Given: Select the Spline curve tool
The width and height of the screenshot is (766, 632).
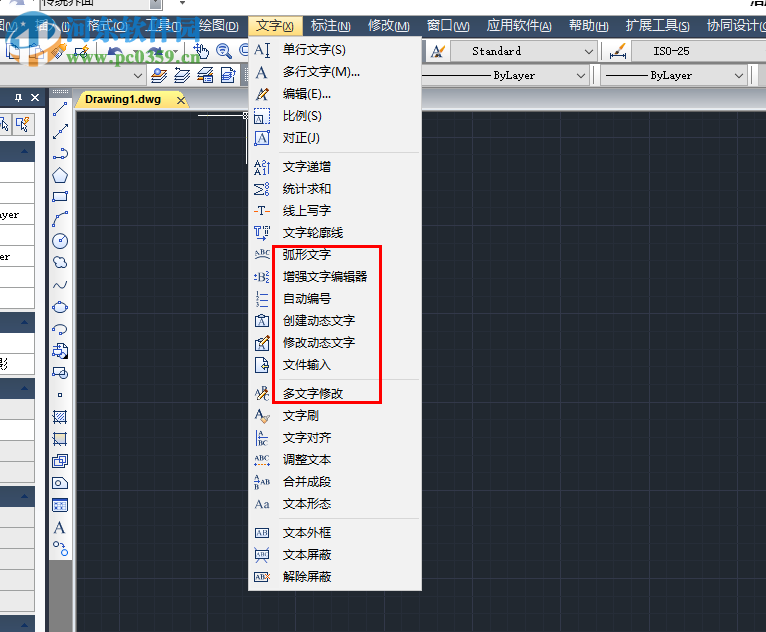Looking at the screenshot, I should [x=60, y=285].
